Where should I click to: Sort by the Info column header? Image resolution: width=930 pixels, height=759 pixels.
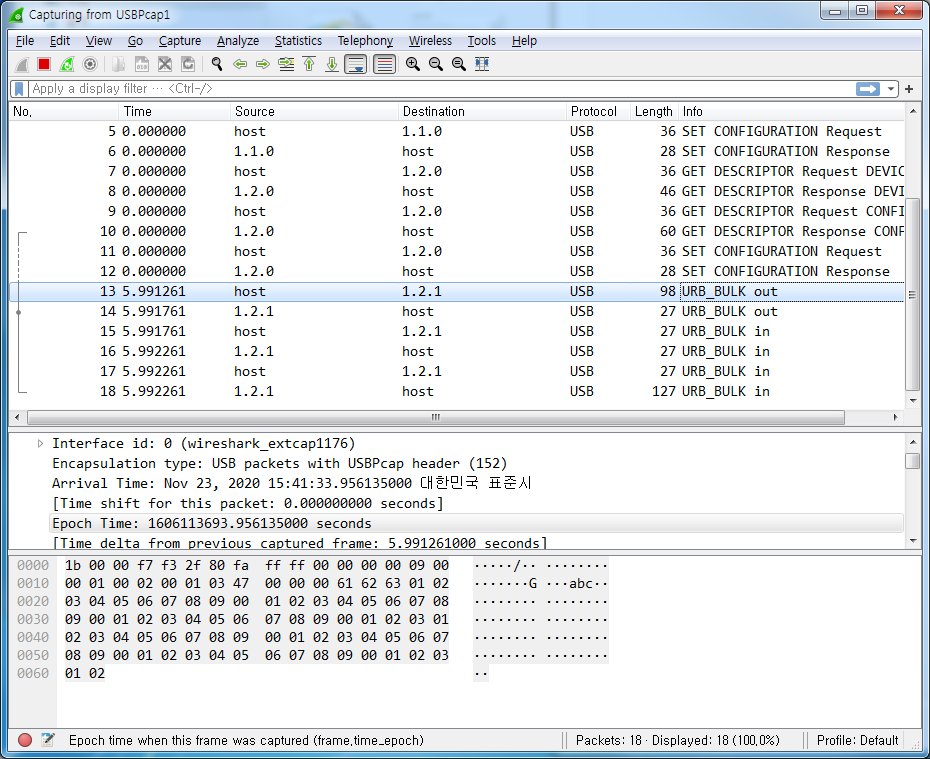pyautogui.click(x=791, y=111)
